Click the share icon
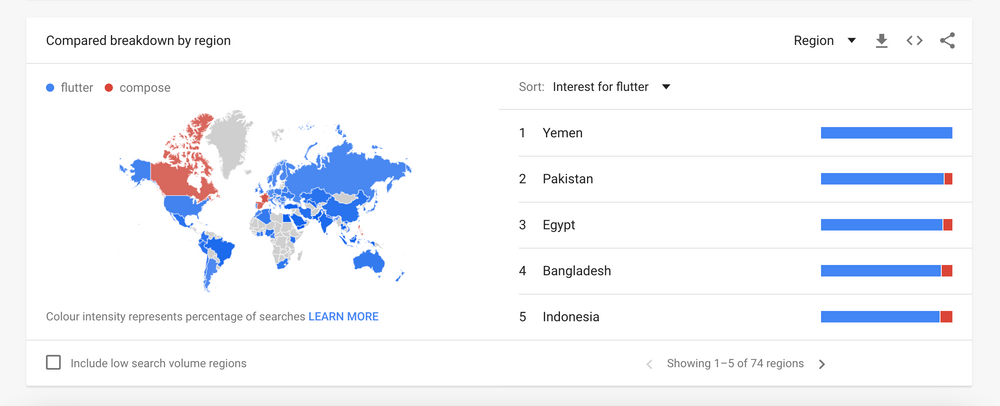Image resolution: width=1000 pixels, height=406 pixels. (x=947, y=41)
